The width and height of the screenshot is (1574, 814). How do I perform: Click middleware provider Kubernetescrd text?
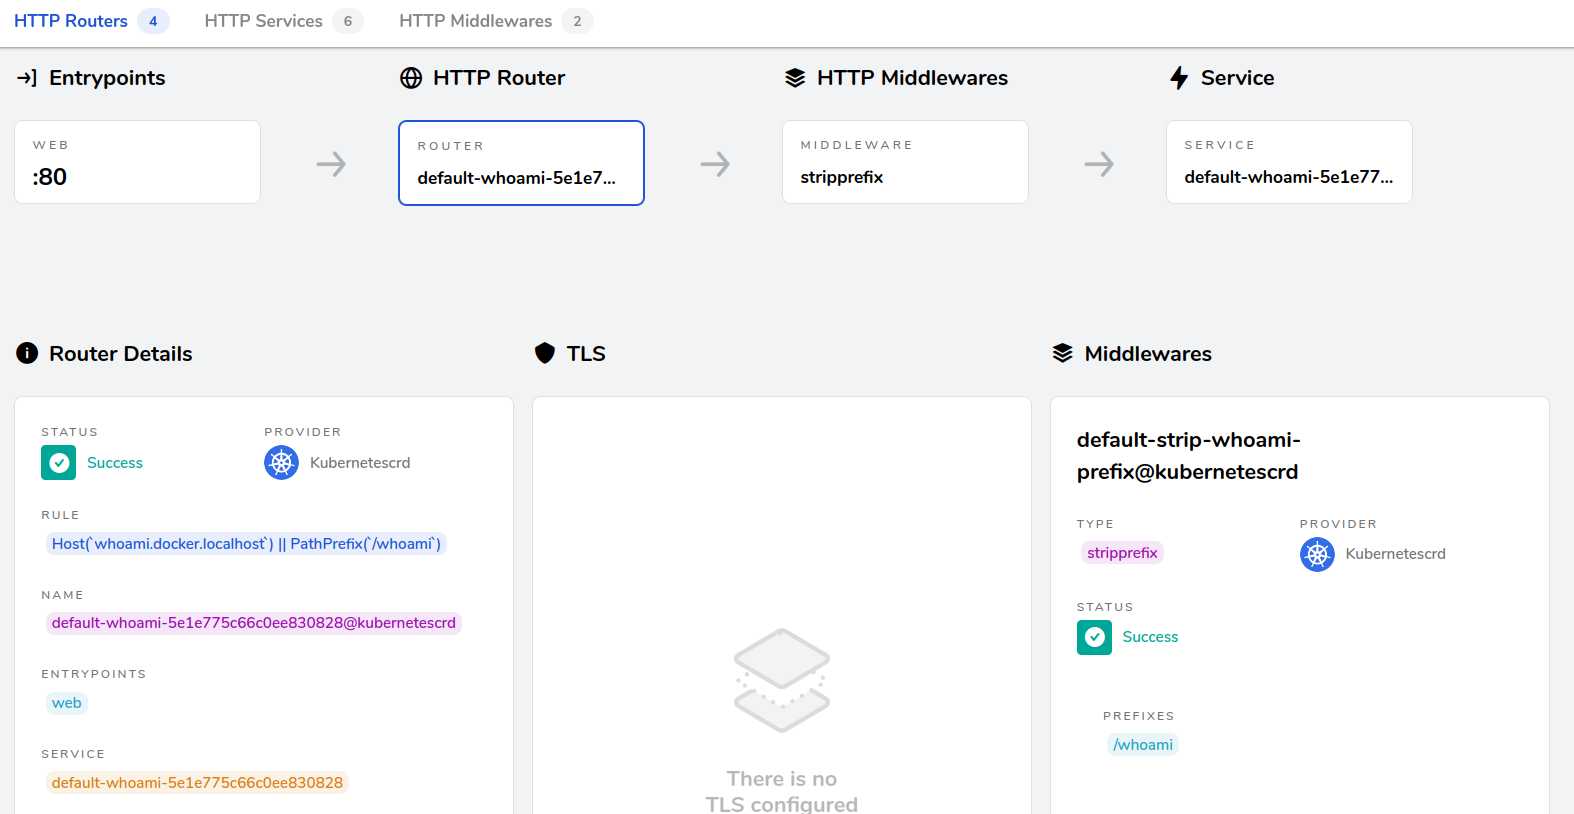(1395, 554)
